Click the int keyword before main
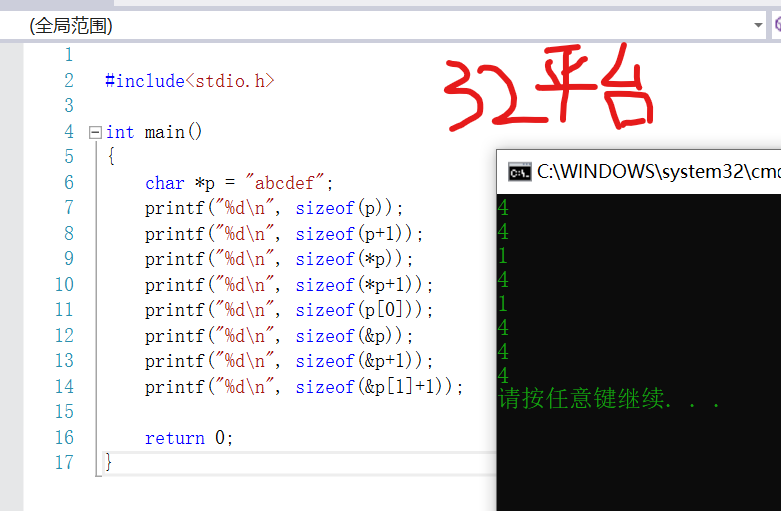Image resolution: width=781 pixels, height=511 pixels. click(120, 132)
